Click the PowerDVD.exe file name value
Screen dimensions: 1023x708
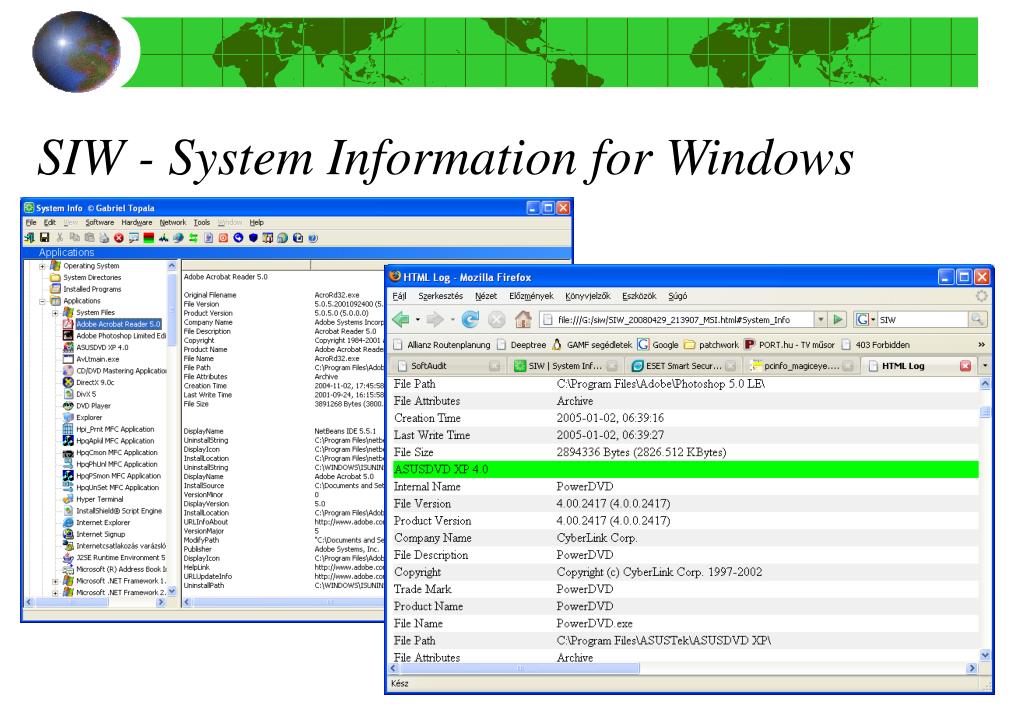[594, 623]
